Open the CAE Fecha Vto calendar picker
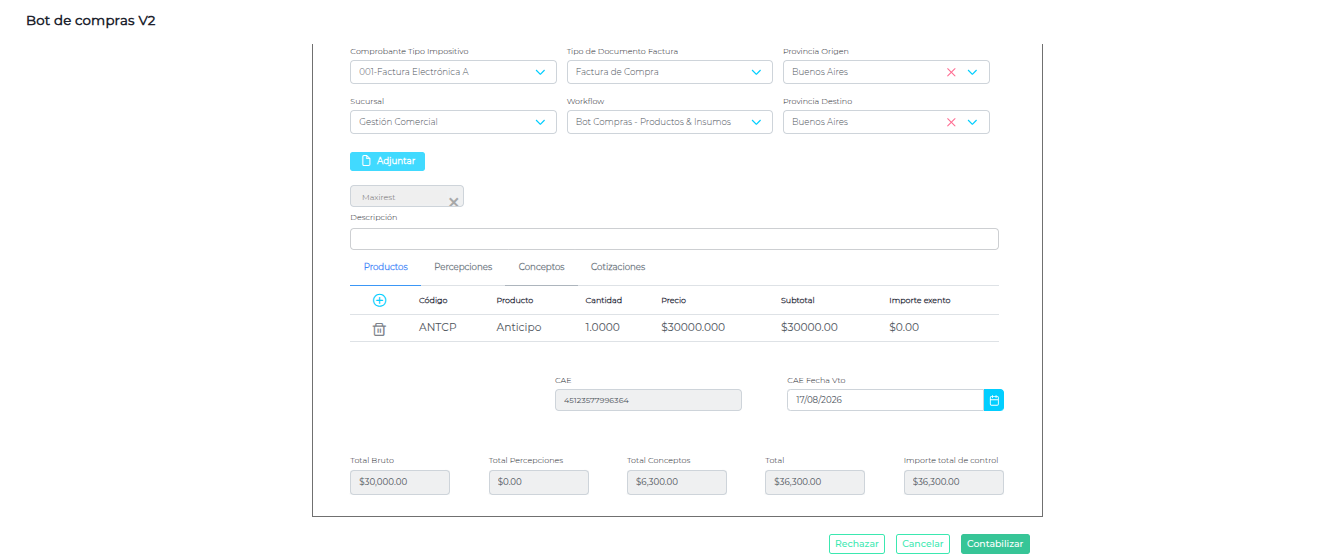 tap(994, 400)
